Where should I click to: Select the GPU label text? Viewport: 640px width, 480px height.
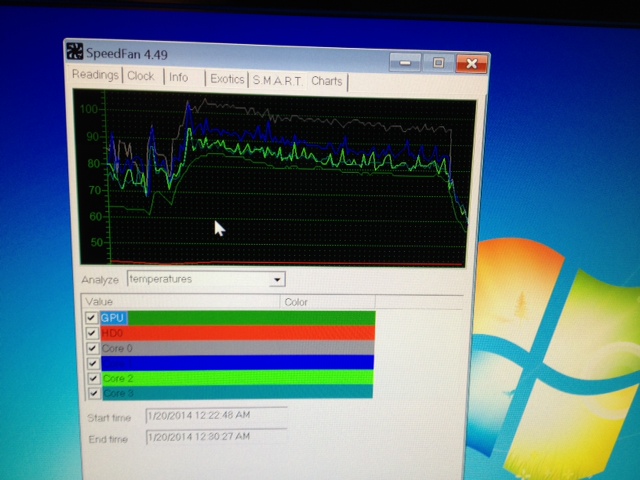(113, 318)
